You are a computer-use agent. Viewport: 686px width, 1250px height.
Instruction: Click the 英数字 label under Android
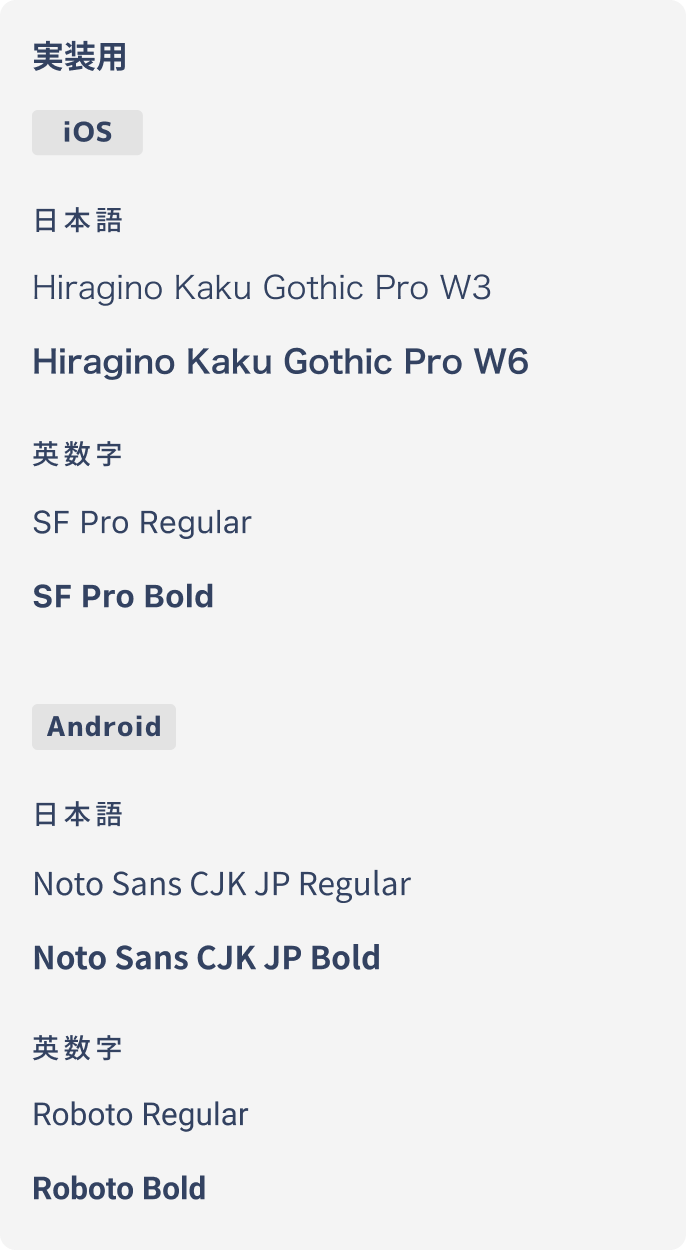coord(77,1049)
